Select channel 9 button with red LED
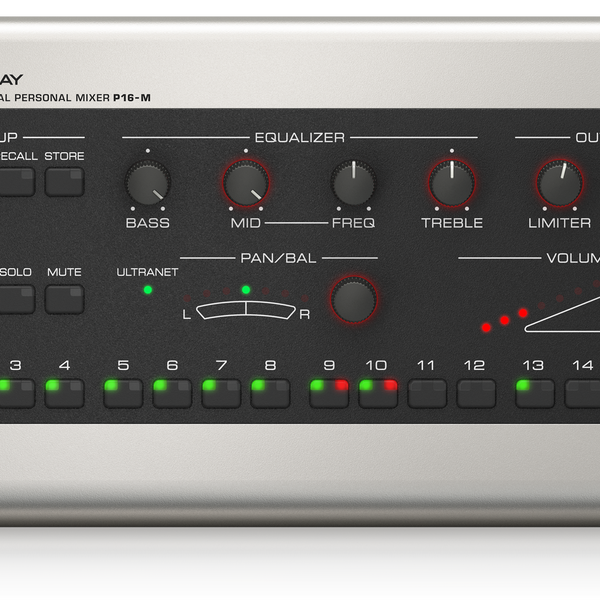The height and width of the screenshot is (600, 600). pyautogui.click(x=329, y=393)
